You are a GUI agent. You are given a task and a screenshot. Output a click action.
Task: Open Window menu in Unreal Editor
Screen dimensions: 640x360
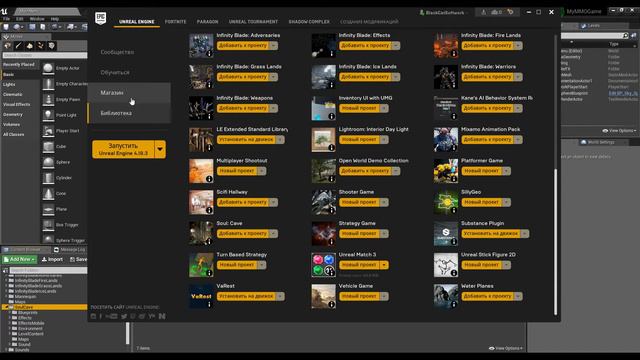click(x=37, y=19)
